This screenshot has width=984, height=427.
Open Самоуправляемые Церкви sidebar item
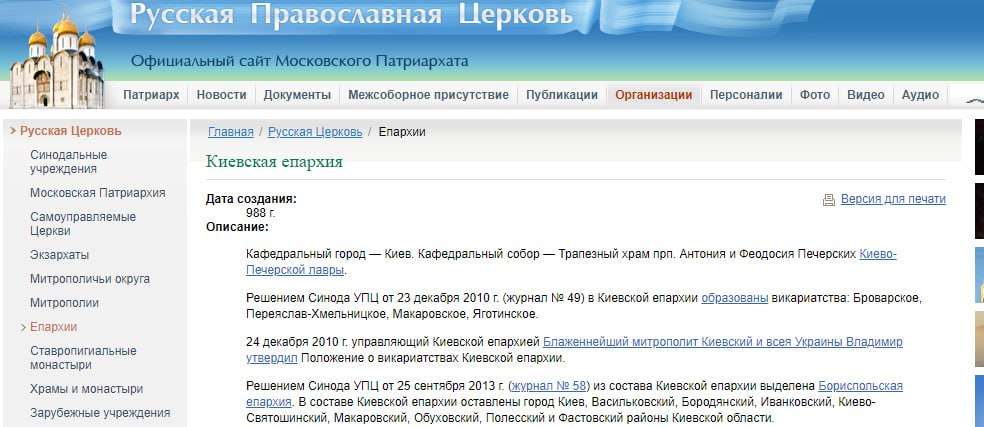tap(83, 224)
